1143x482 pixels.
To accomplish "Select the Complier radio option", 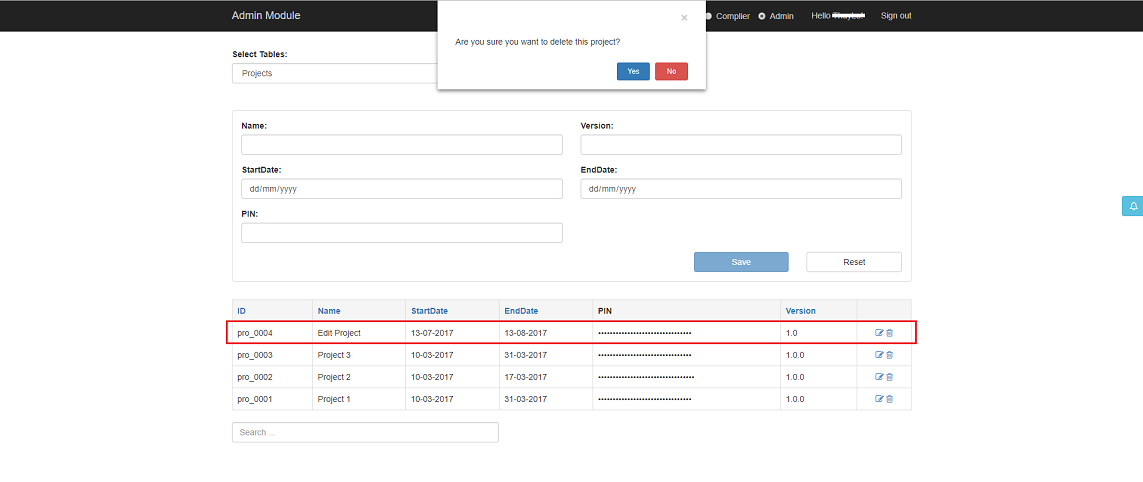I will coord(709,16).
